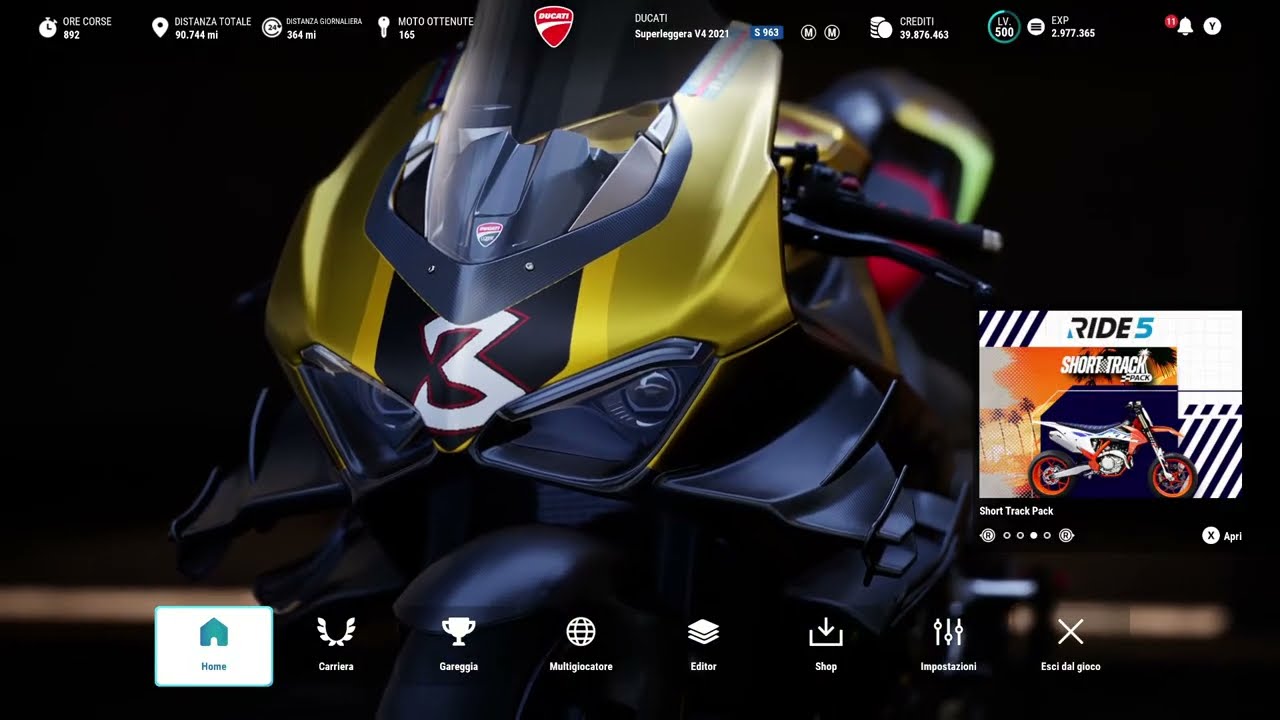Select the second news carousel dot
1280x720 pixels.
(1020, 536)
